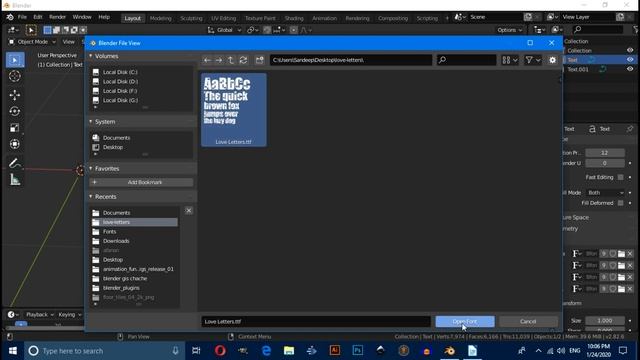Open the Render menu
640x360 pixels.
pos(57,17)
